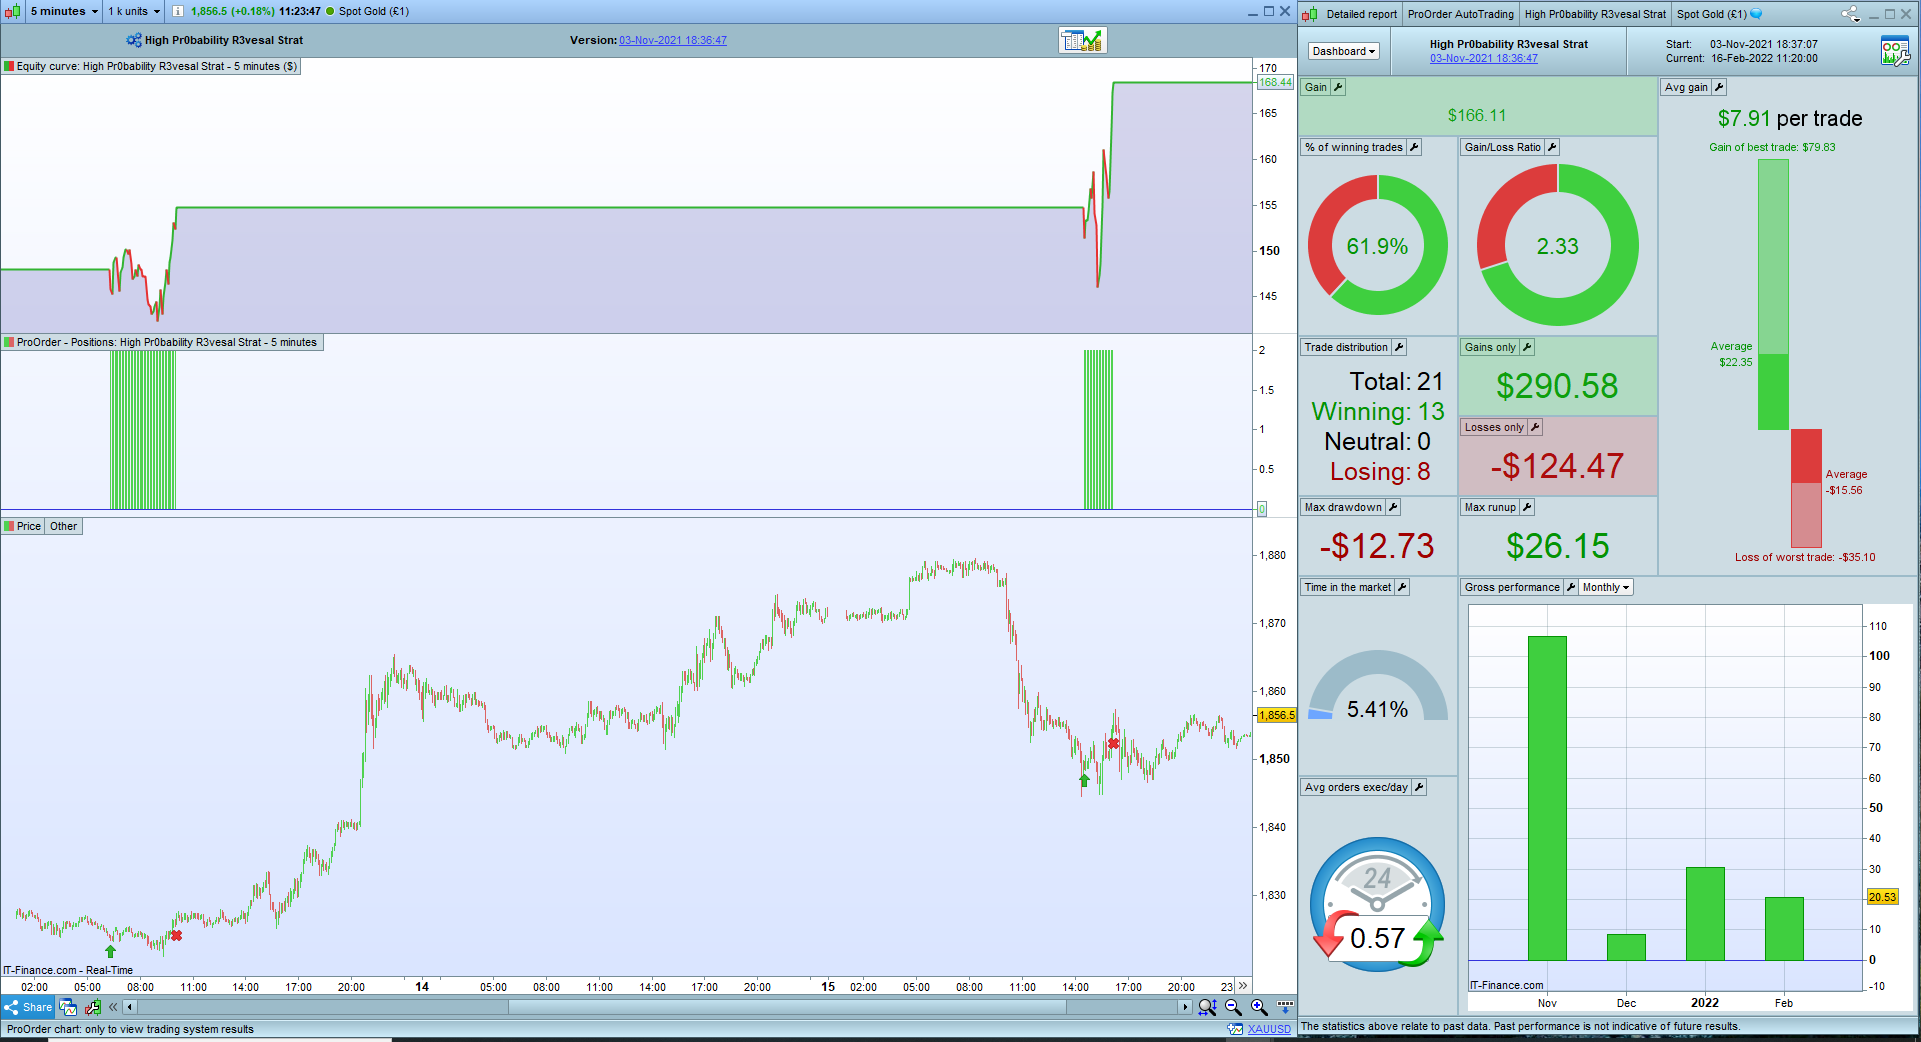Open version link 03-Nov-2021 in chart header

tap(673, 40)
